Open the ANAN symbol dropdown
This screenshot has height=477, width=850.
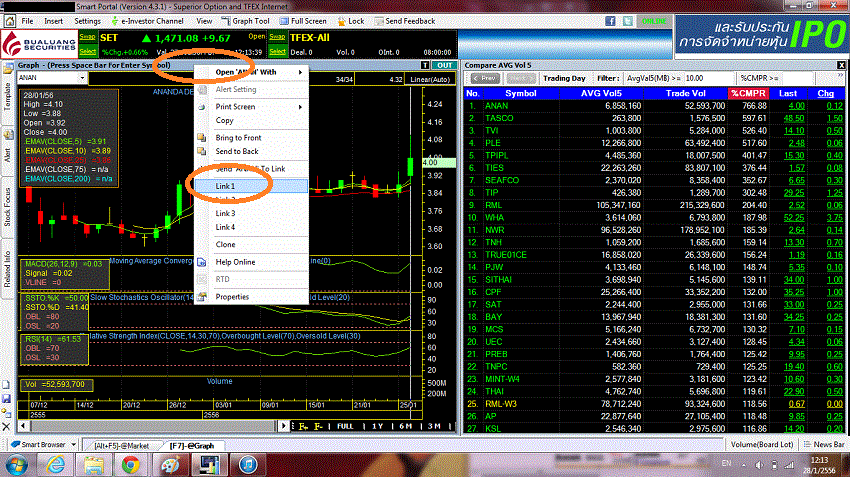click(x=82, y=78)
